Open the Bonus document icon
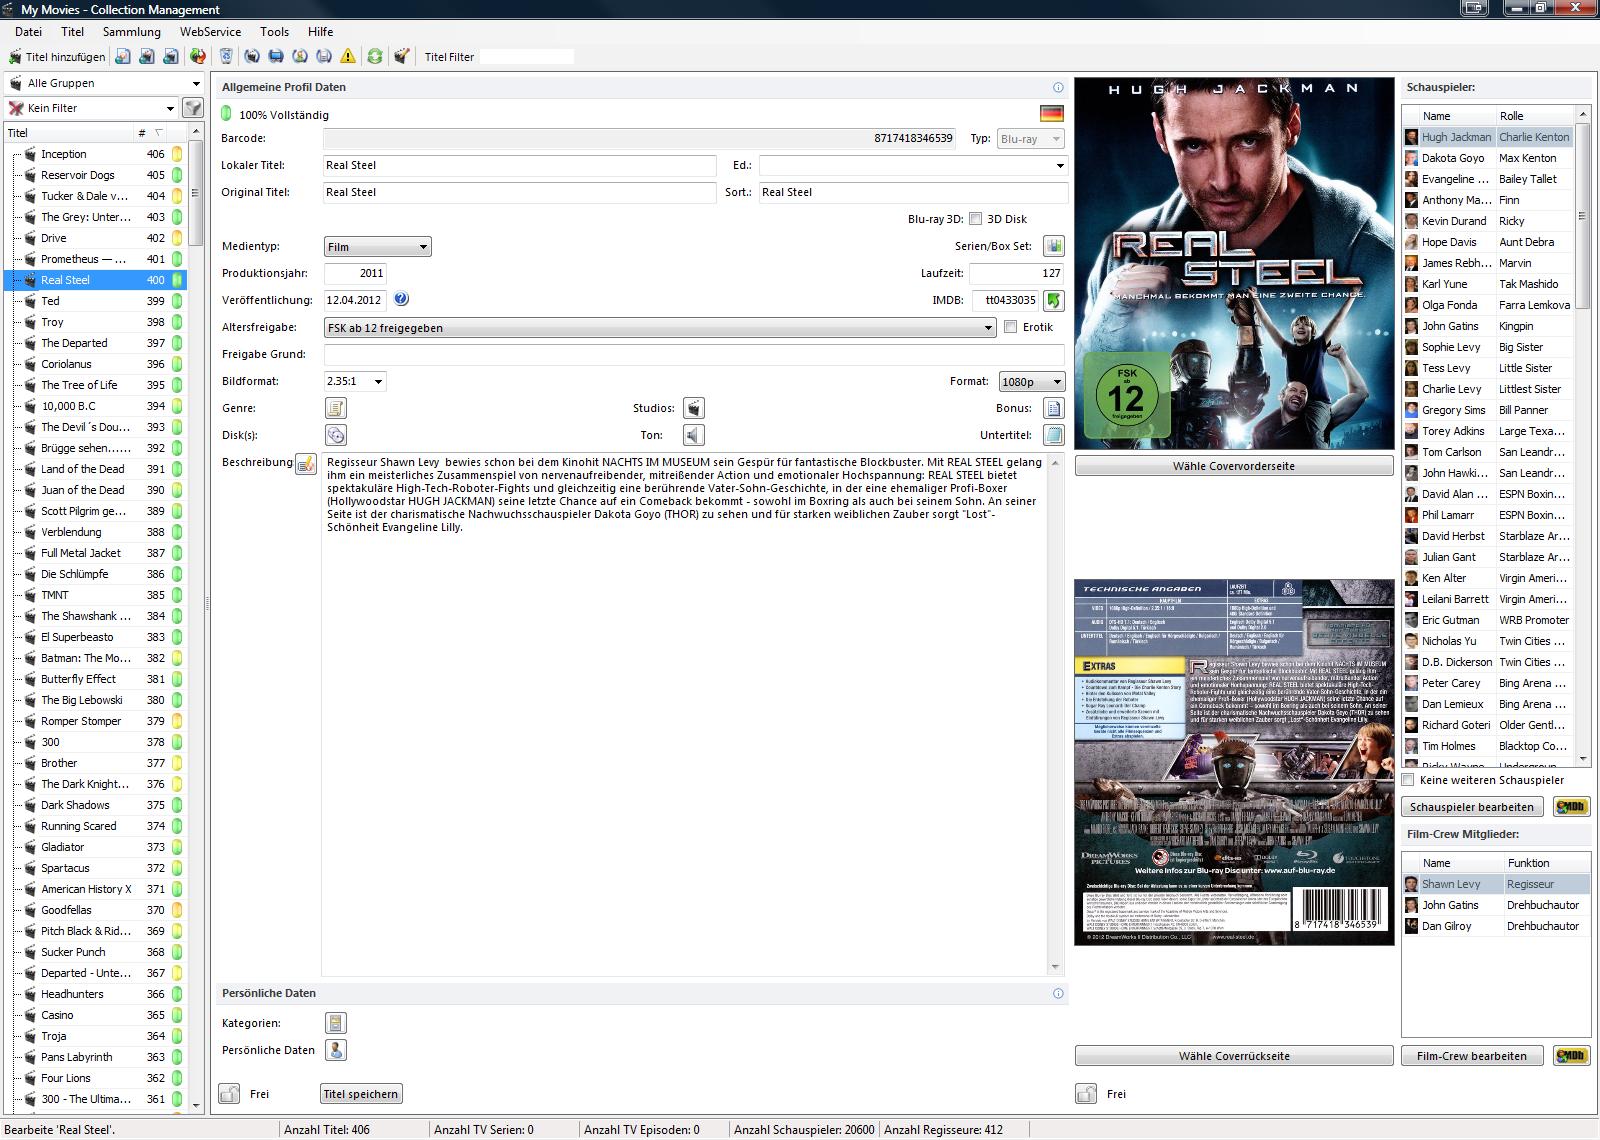 (x=1054, y=408)
